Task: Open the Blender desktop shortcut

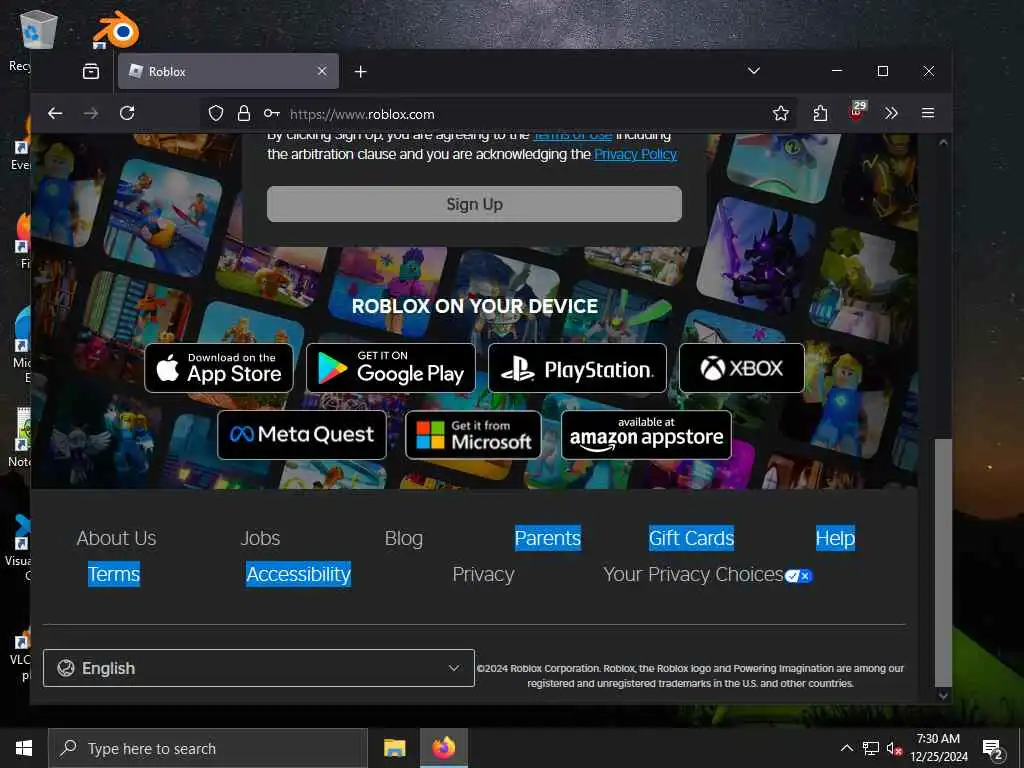Action: 116,29
